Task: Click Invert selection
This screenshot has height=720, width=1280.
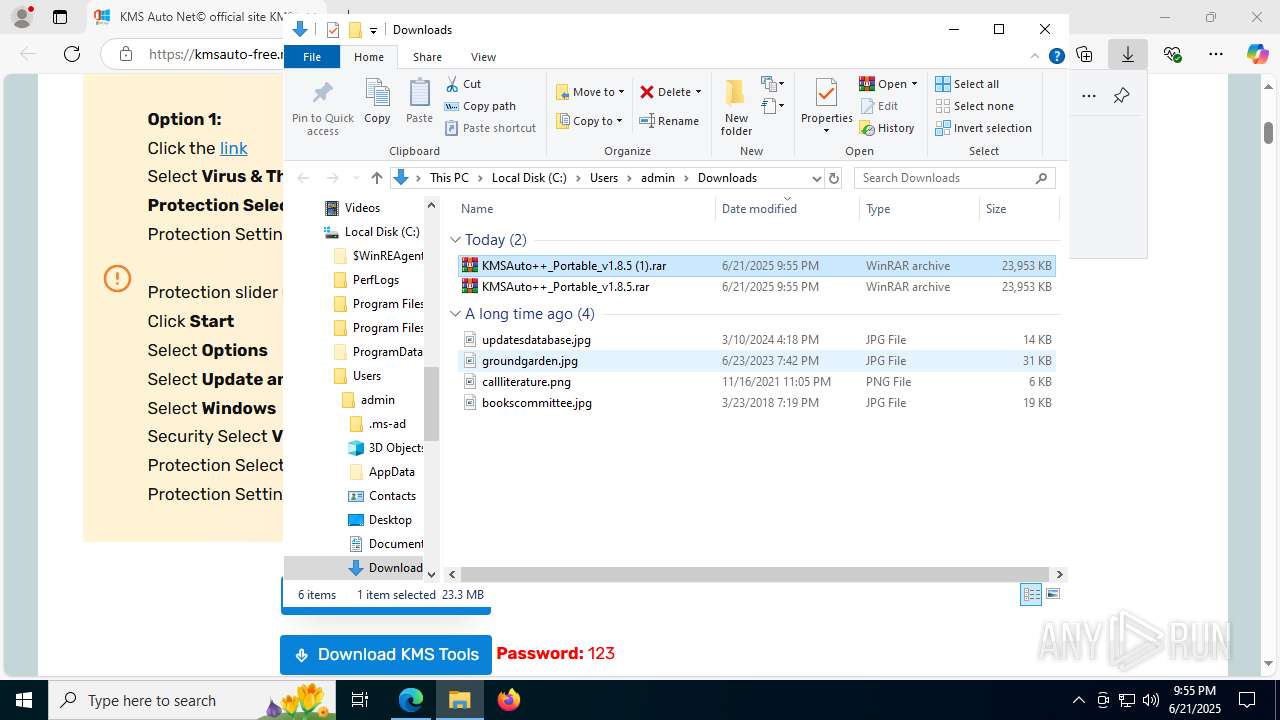Action: [x=983, y=128]
